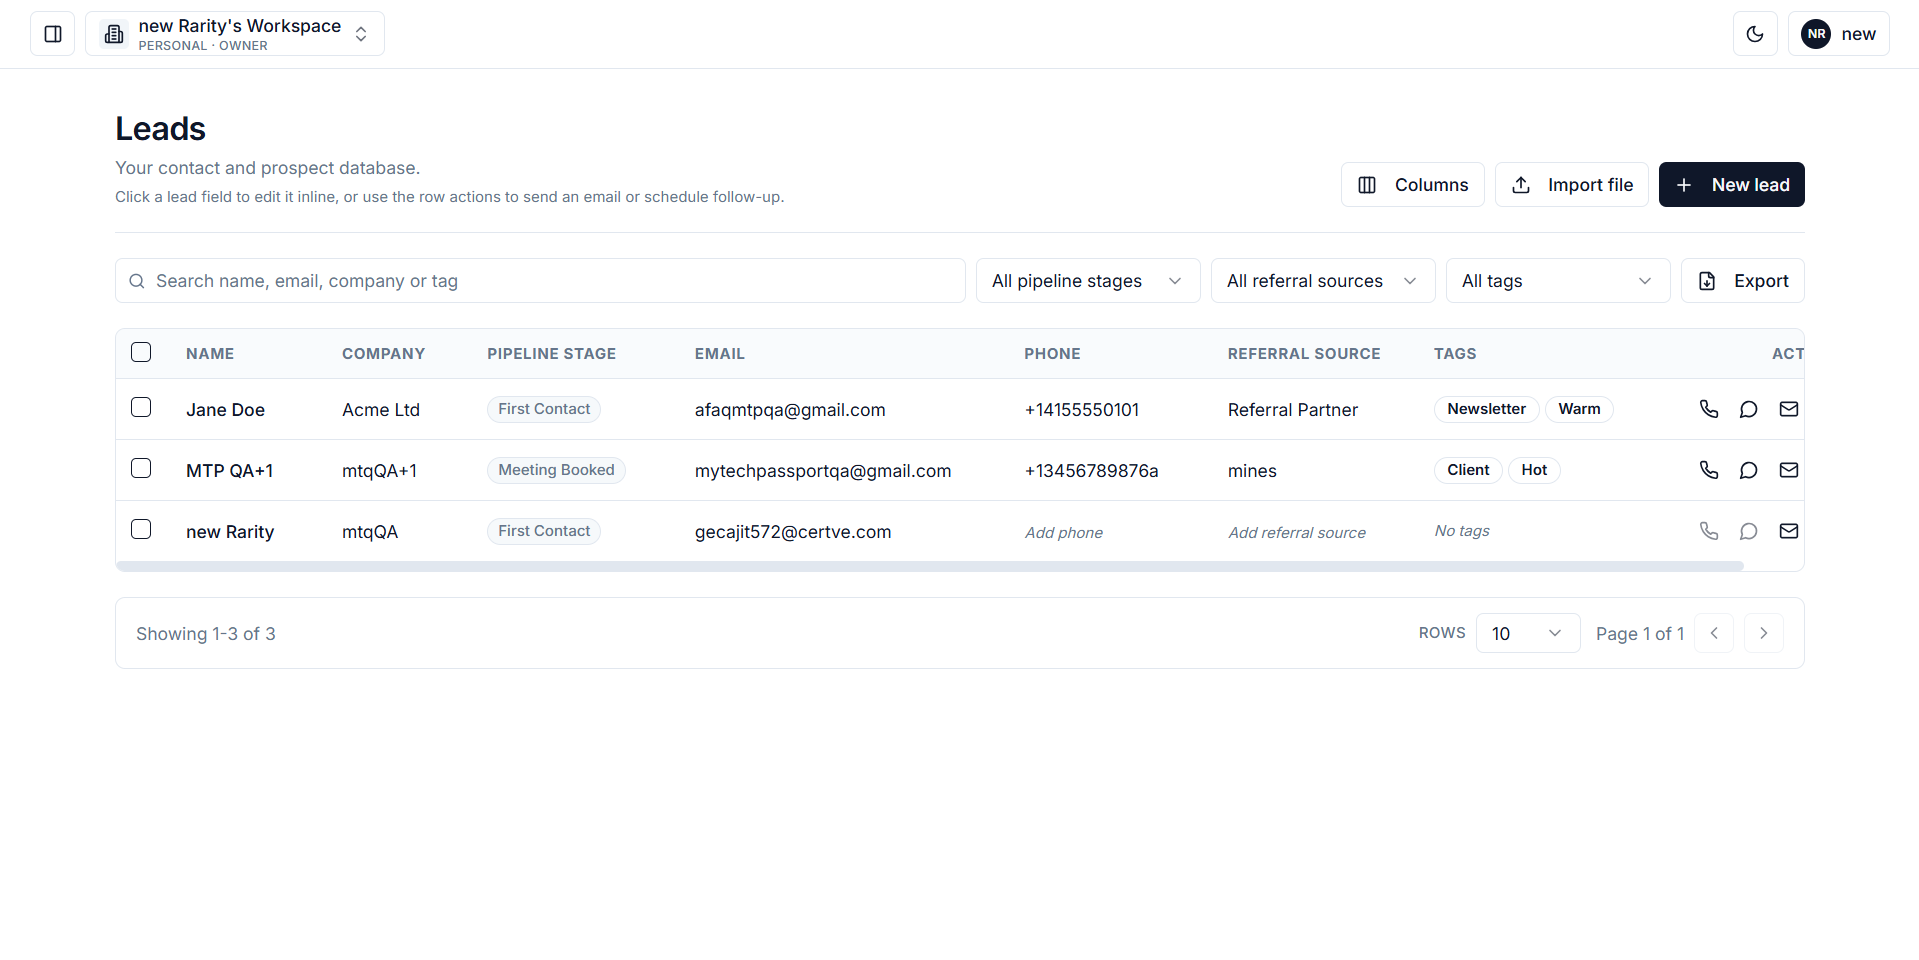Viewport: 1919px width, 960px height.
Task: Click the COMPANY column header
Action: [x=383, y=354]
